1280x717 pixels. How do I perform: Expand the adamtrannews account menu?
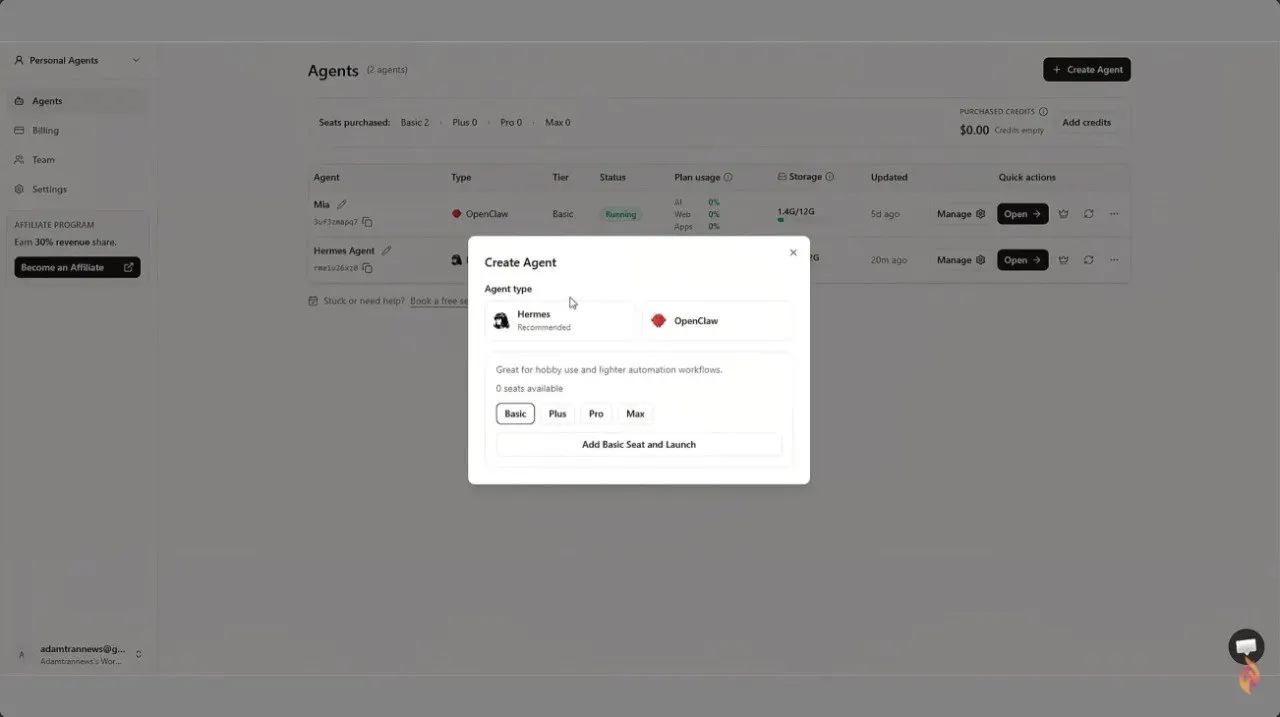77,655
